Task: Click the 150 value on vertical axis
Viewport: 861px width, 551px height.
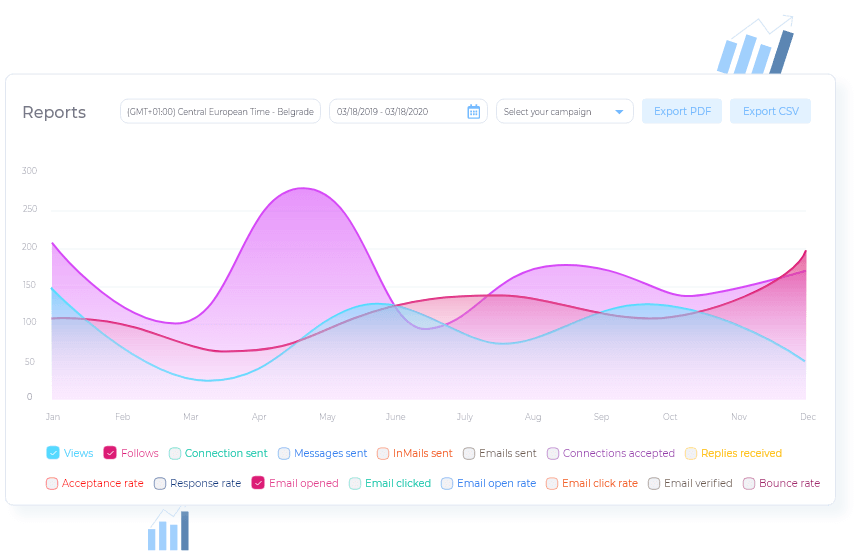Action: click(29, 285)
